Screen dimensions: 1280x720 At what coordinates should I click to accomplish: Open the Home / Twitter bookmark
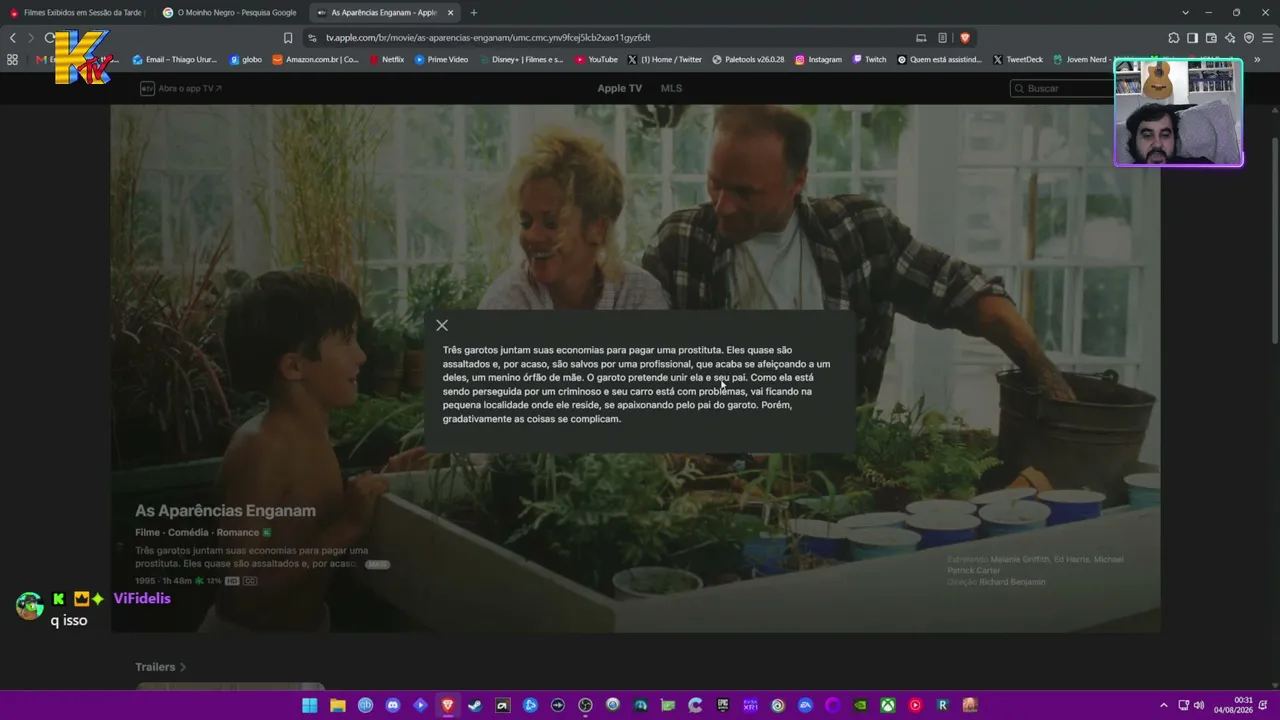pyautogui.click(x=665, y=60)
